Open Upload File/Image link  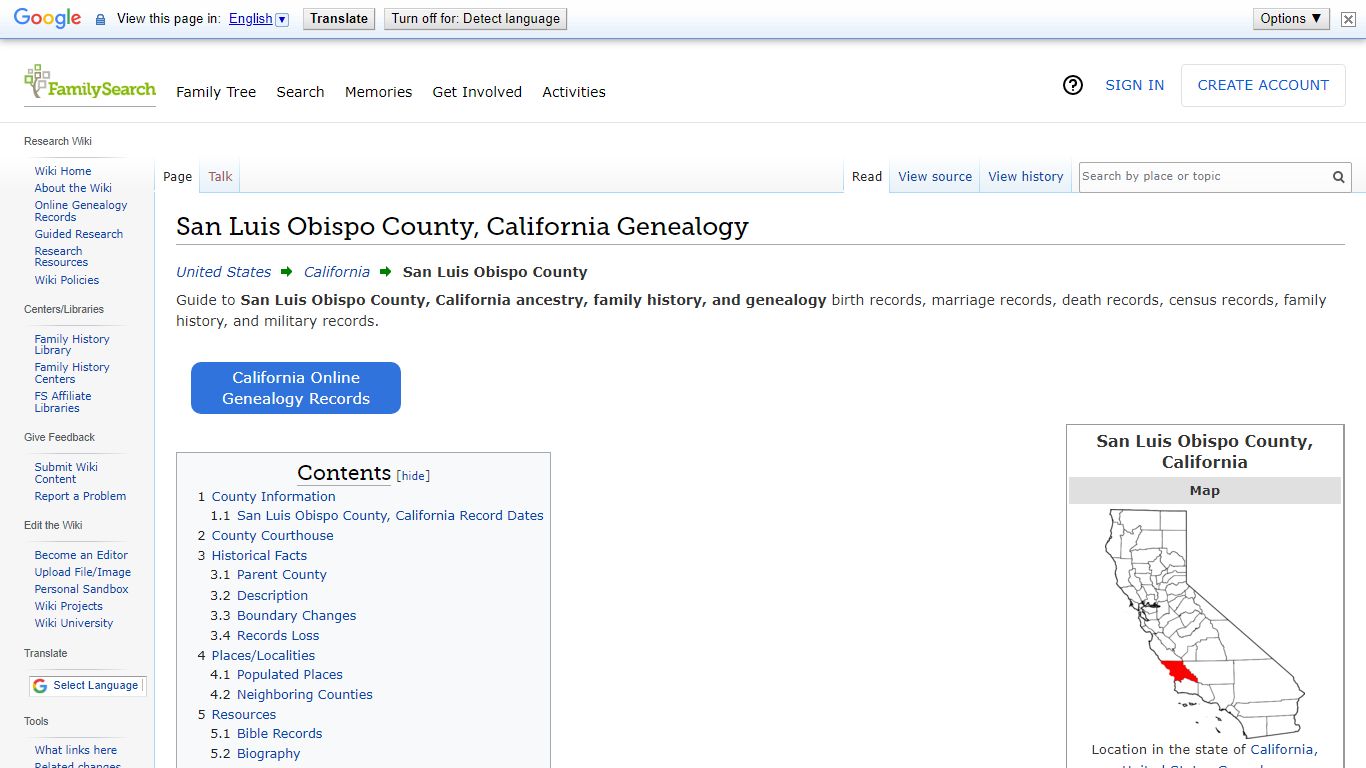point(83,572)
